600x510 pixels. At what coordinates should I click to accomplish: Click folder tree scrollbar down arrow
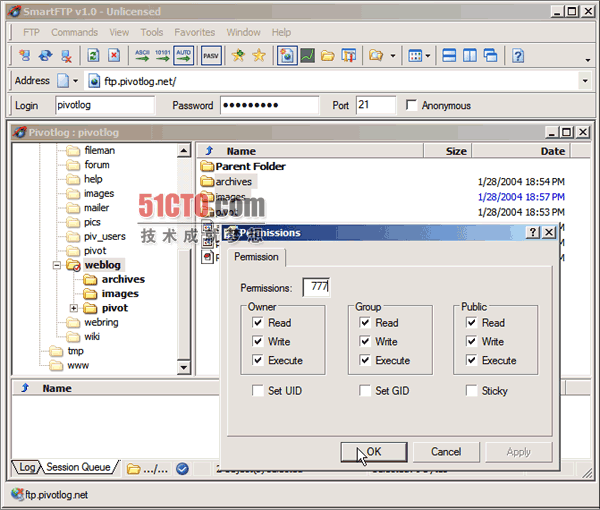point(184,368)
